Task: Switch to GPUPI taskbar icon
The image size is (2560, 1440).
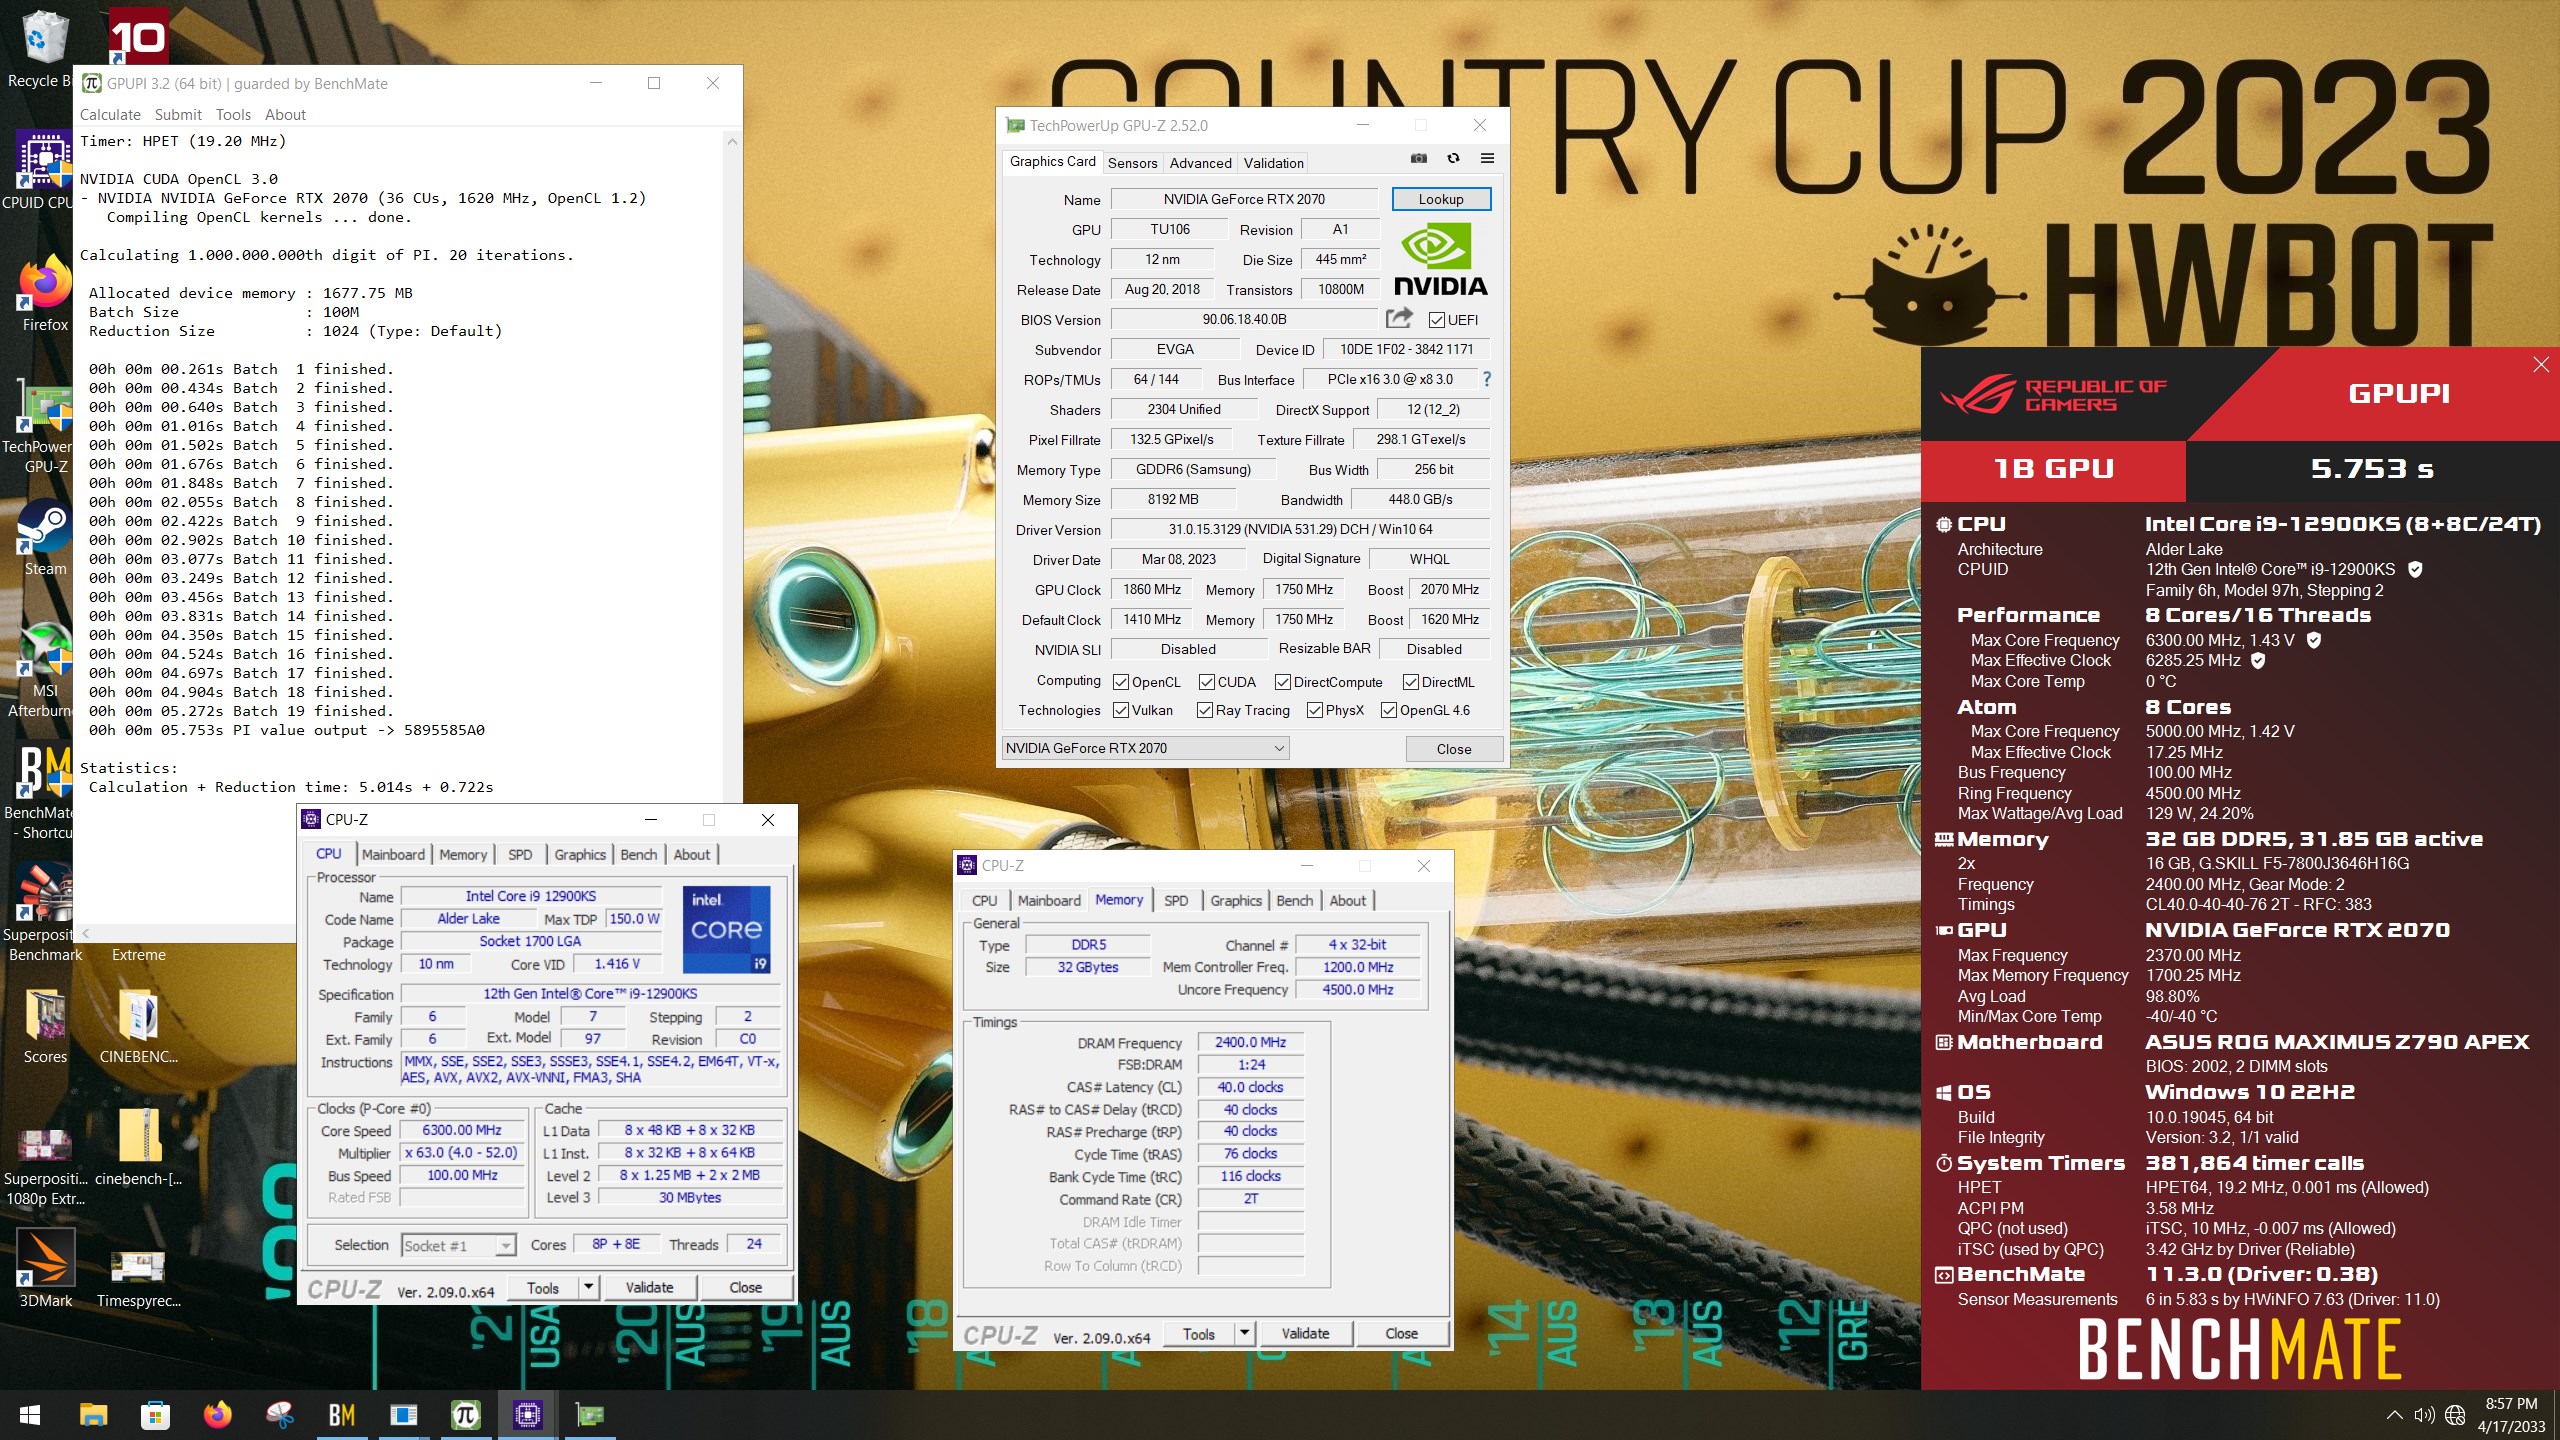Action: pos(466,1415)
